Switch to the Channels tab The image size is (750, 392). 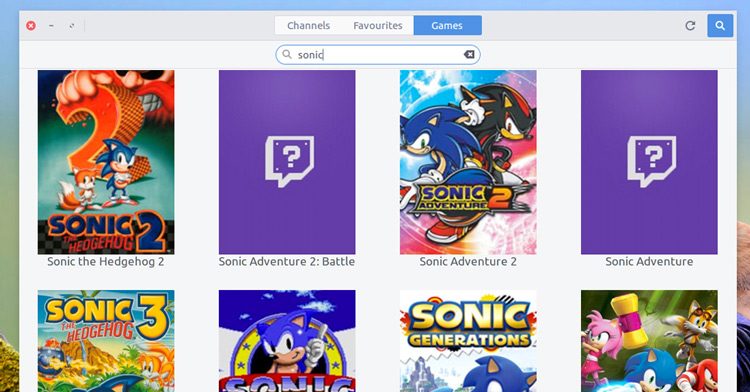click(309, 25)
